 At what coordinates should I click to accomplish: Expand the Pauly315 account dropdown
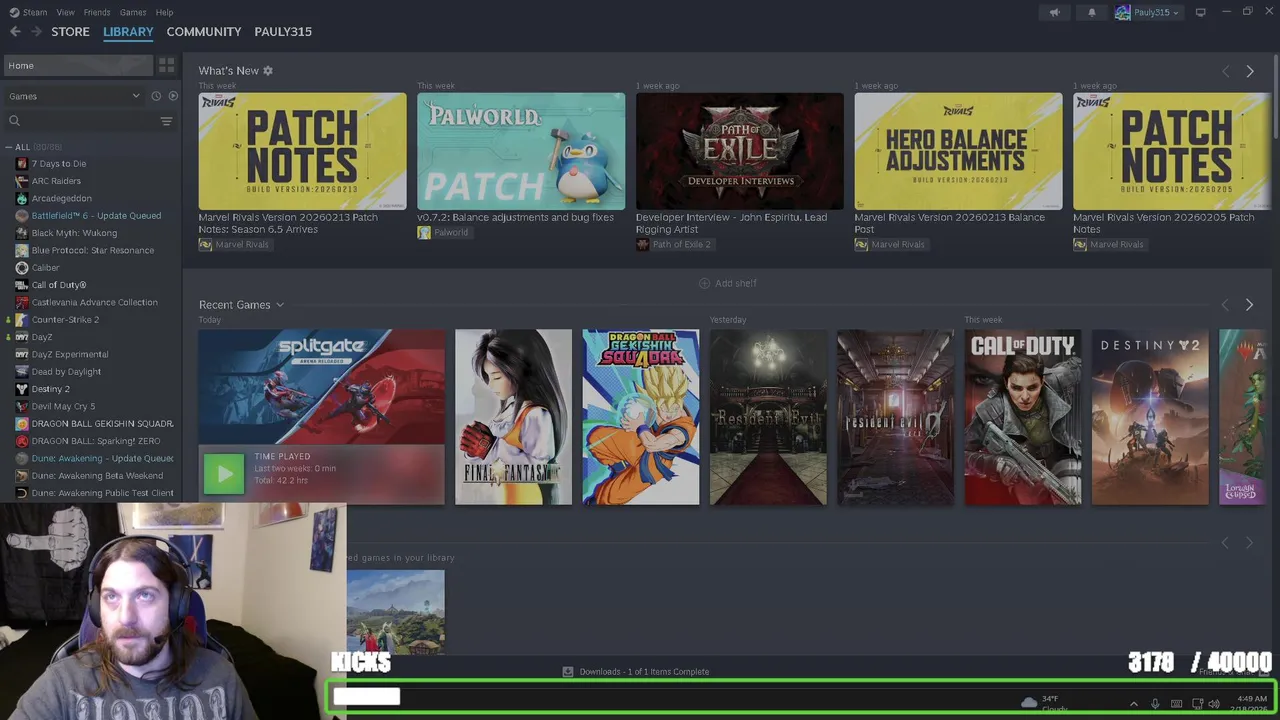click(1147, 12)
